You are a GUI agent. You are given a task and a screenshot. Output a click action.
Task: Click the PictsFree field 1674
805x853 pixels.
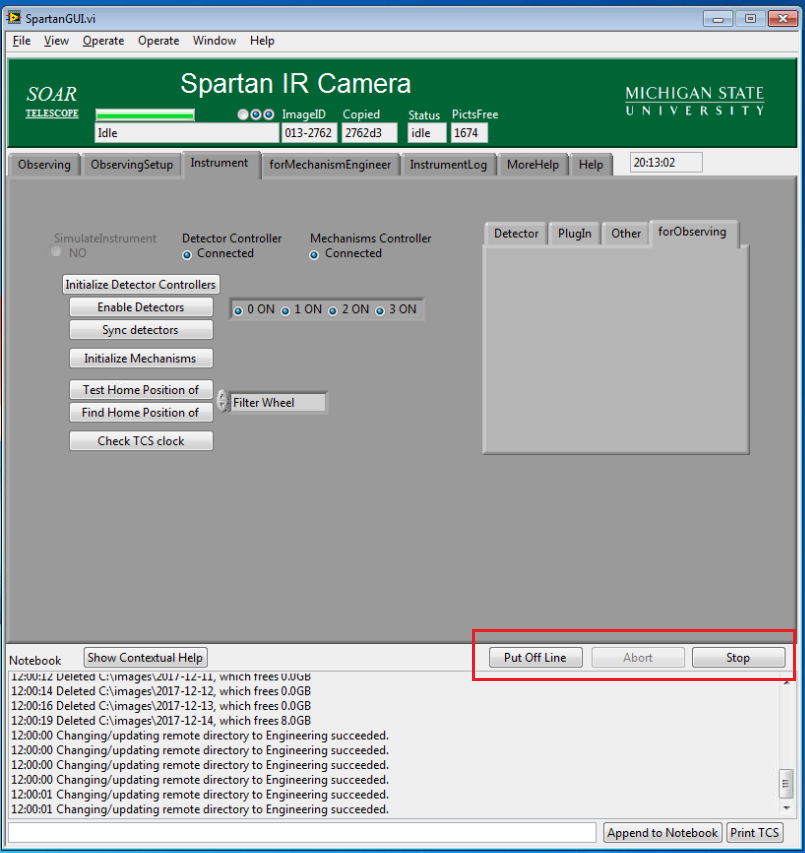click(469, 133)
